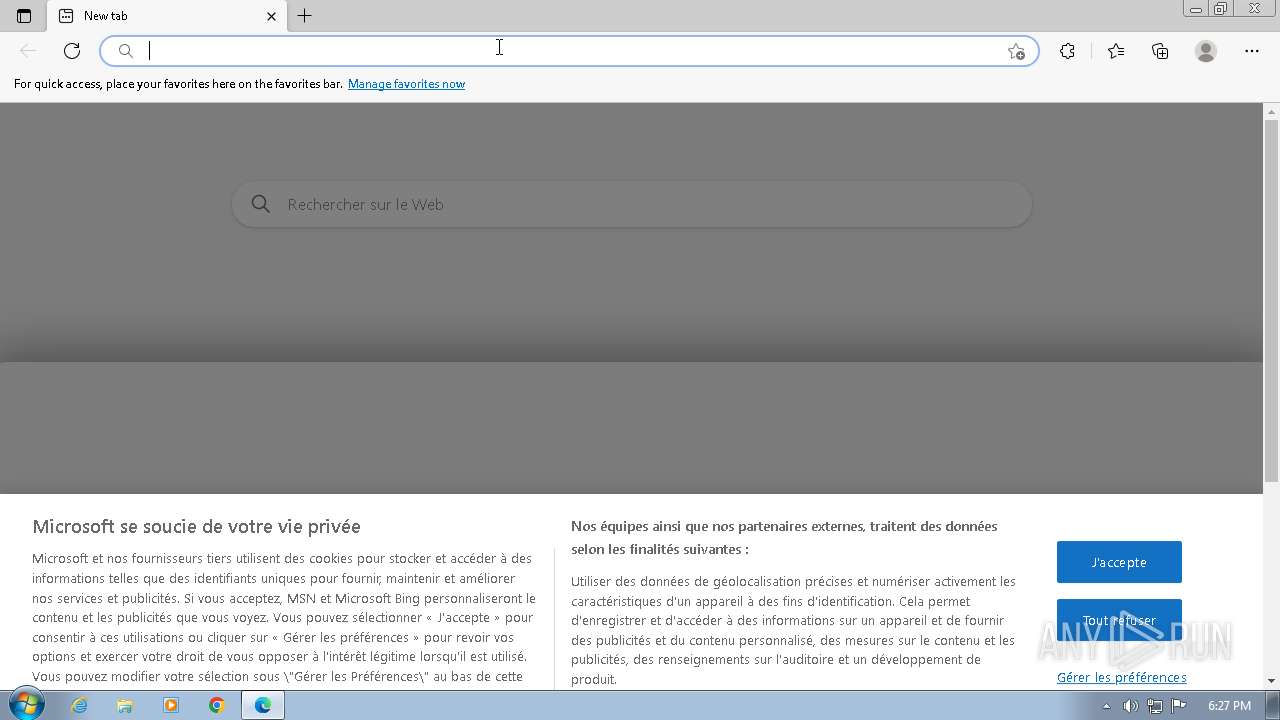Click the back navigation arrow

tap(28, 51)
